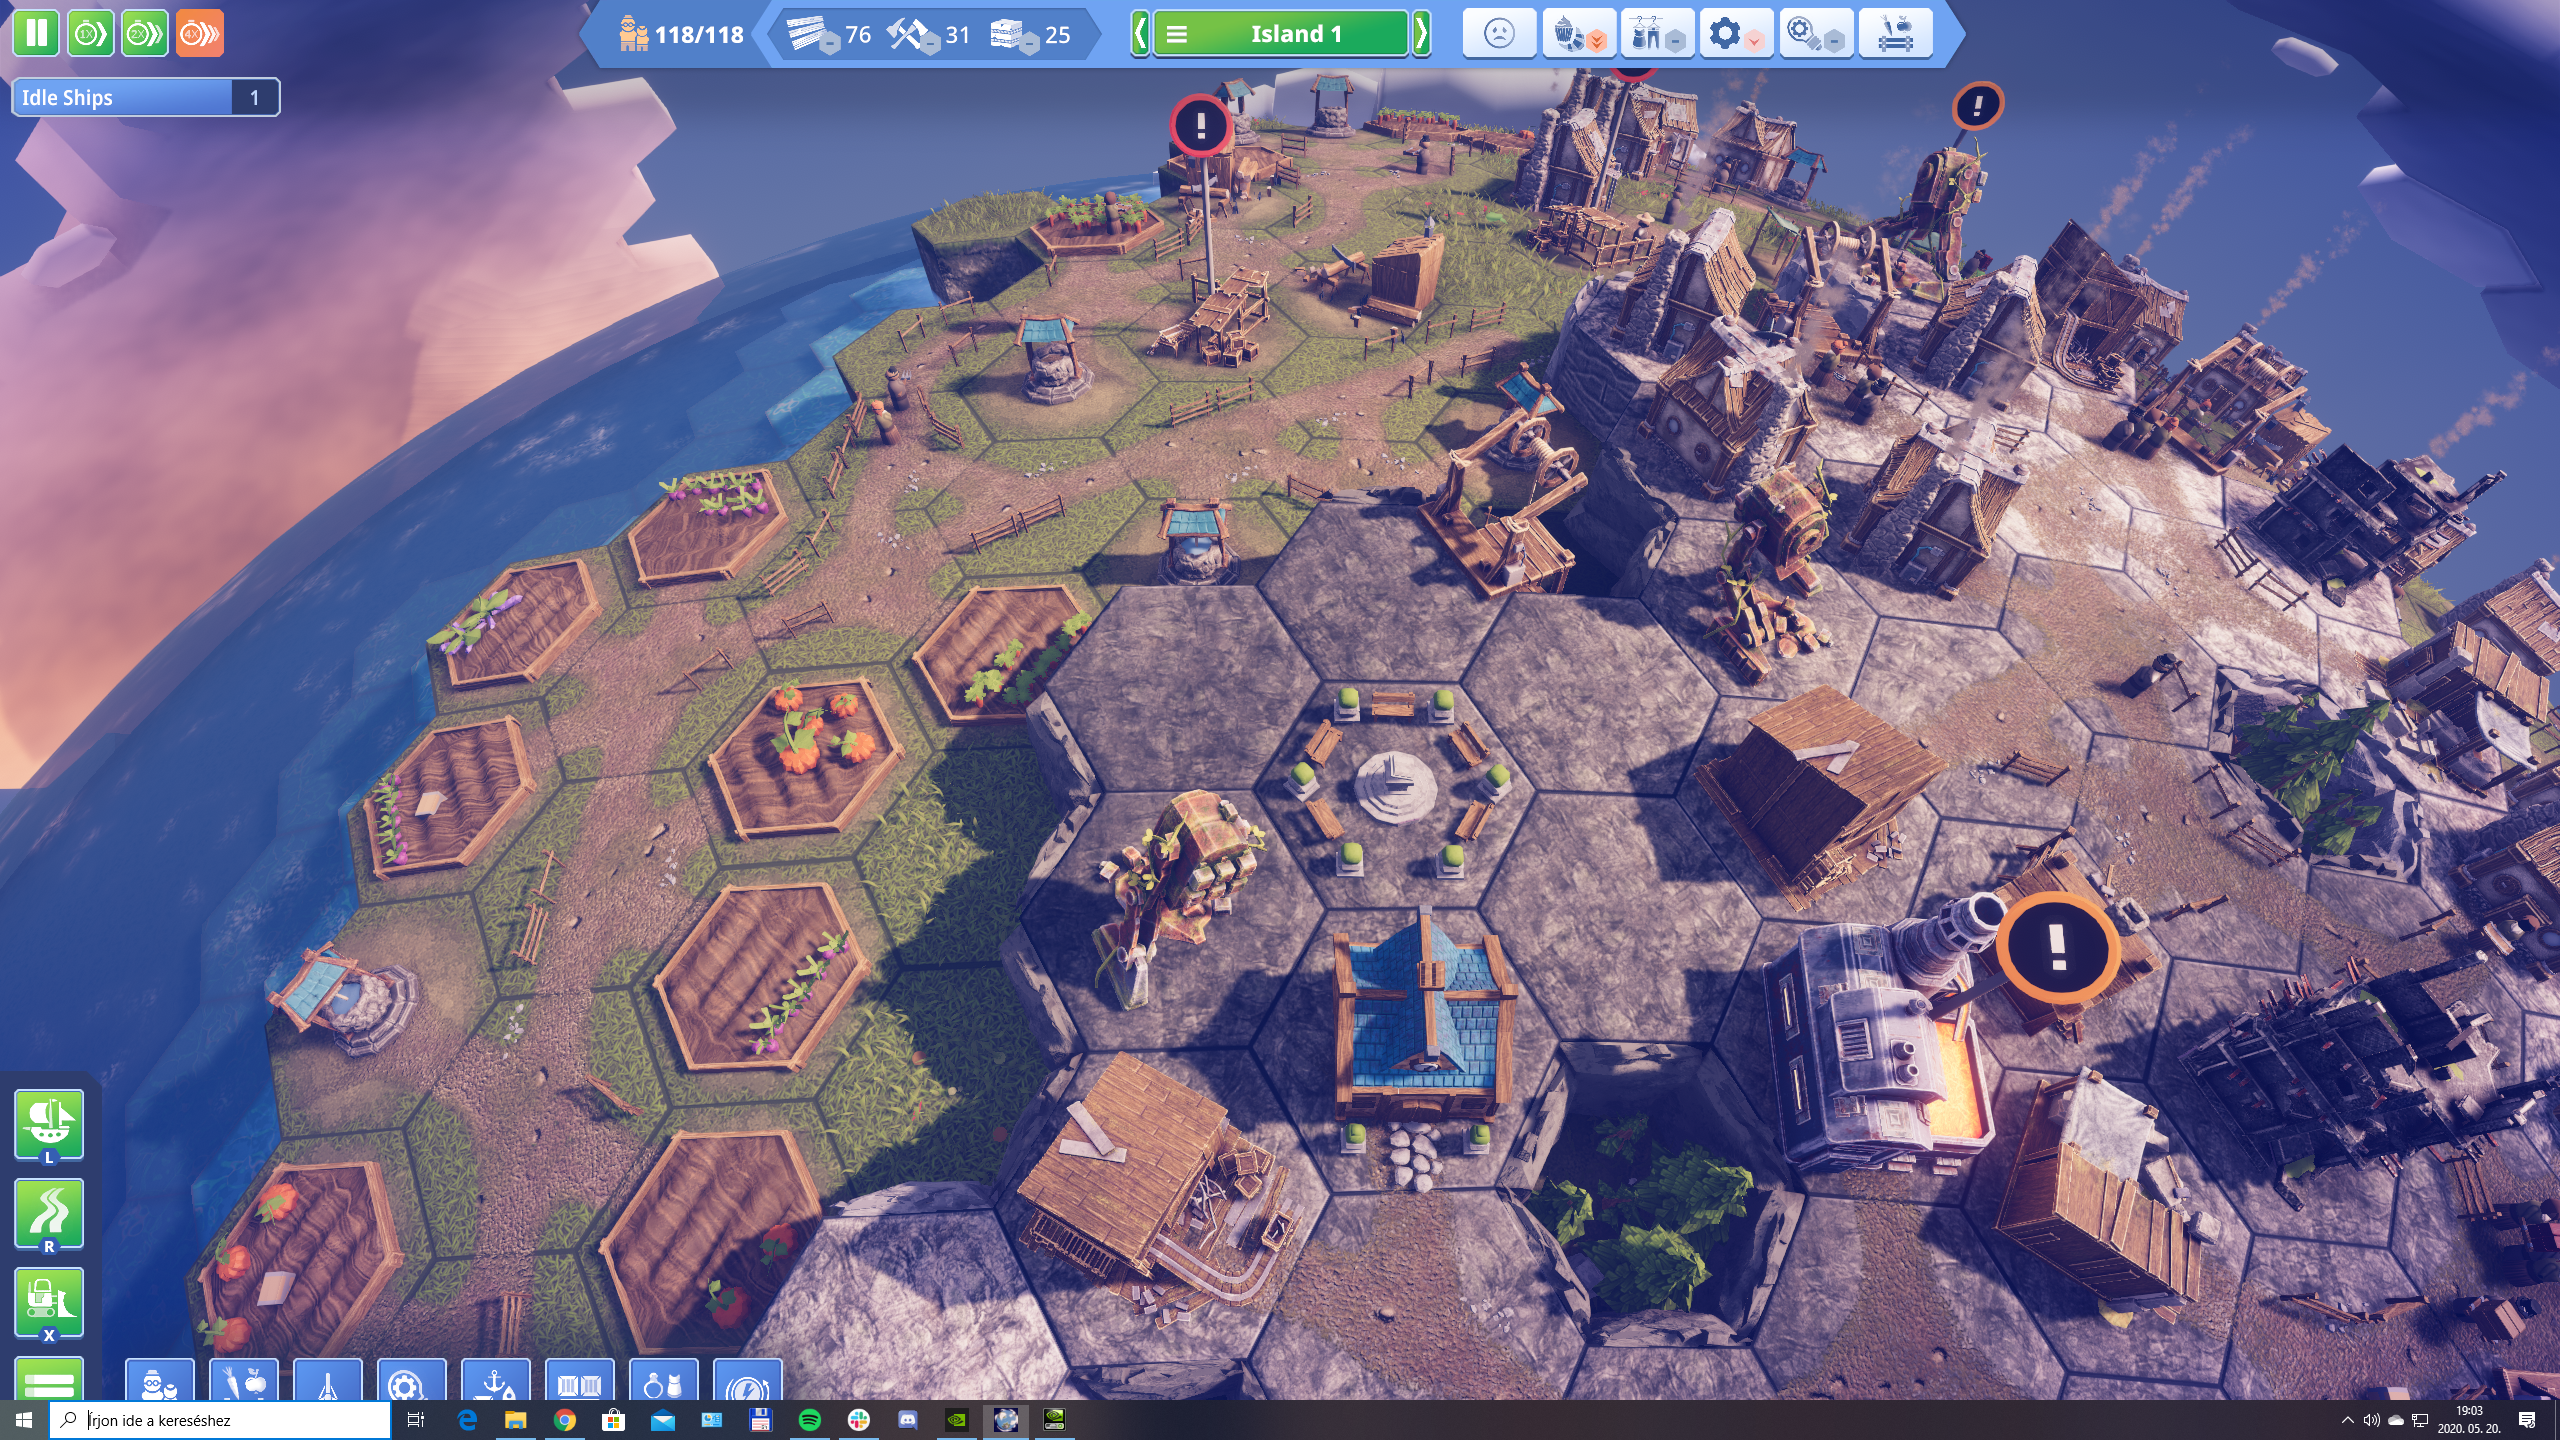Click the bricks resource showing 25
This screenshot has width=2560, height=1440.
1030,35
